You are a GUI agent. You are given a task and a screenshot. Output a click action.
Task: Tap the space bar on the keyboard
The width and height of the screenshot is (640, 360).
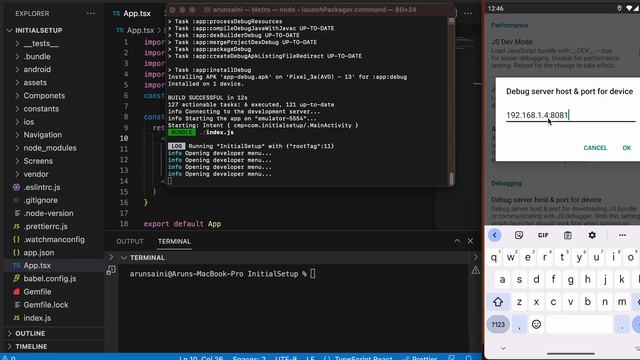pos(579,324)
